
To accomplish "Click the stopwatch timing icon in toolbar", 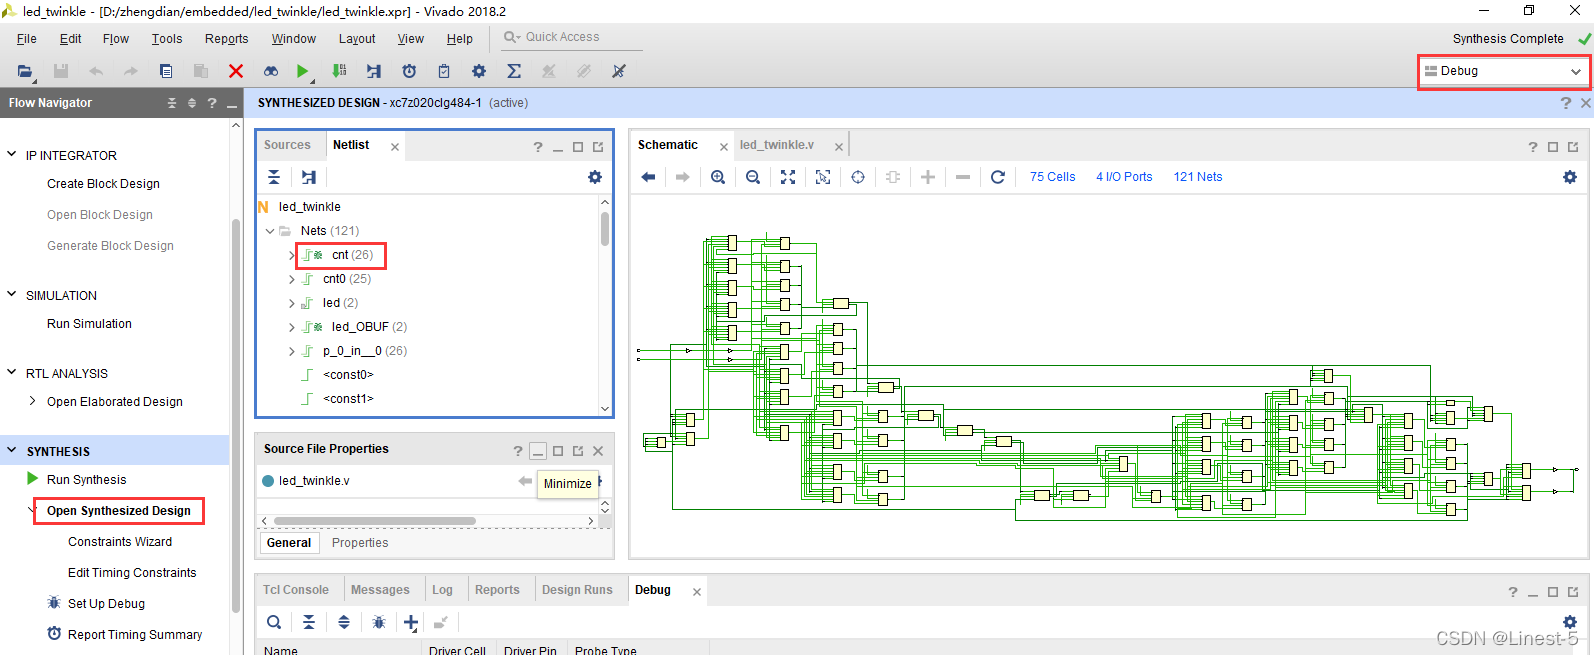I will [409, 71].
